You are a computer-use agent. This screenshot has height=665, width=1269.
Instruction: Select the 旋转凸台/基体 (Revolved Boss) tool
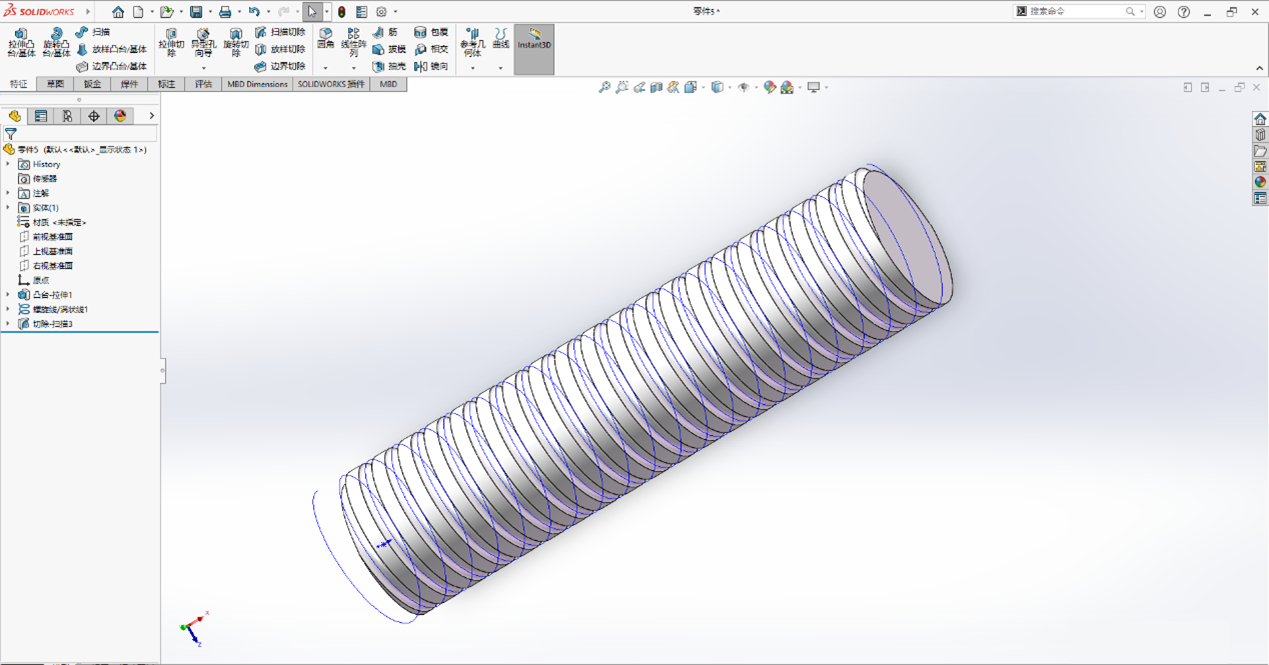(55, 42)
